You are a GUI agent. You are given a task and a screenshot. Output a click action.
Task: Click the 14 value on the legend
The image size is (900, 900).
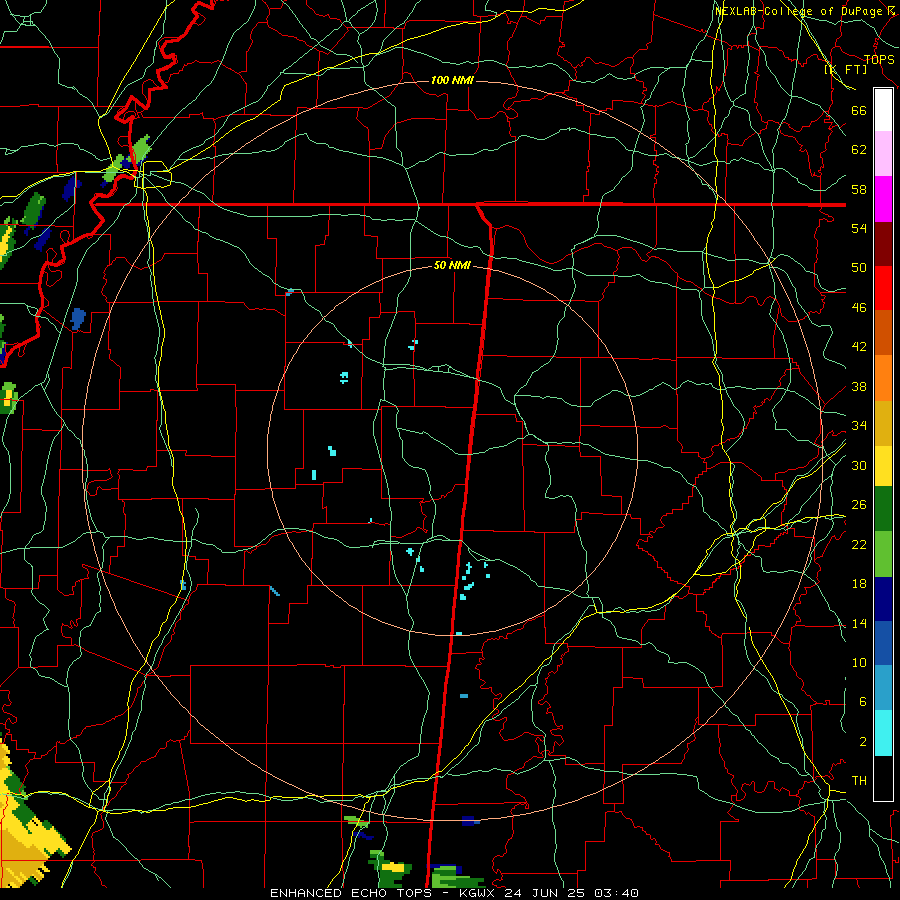pos(859,623)
